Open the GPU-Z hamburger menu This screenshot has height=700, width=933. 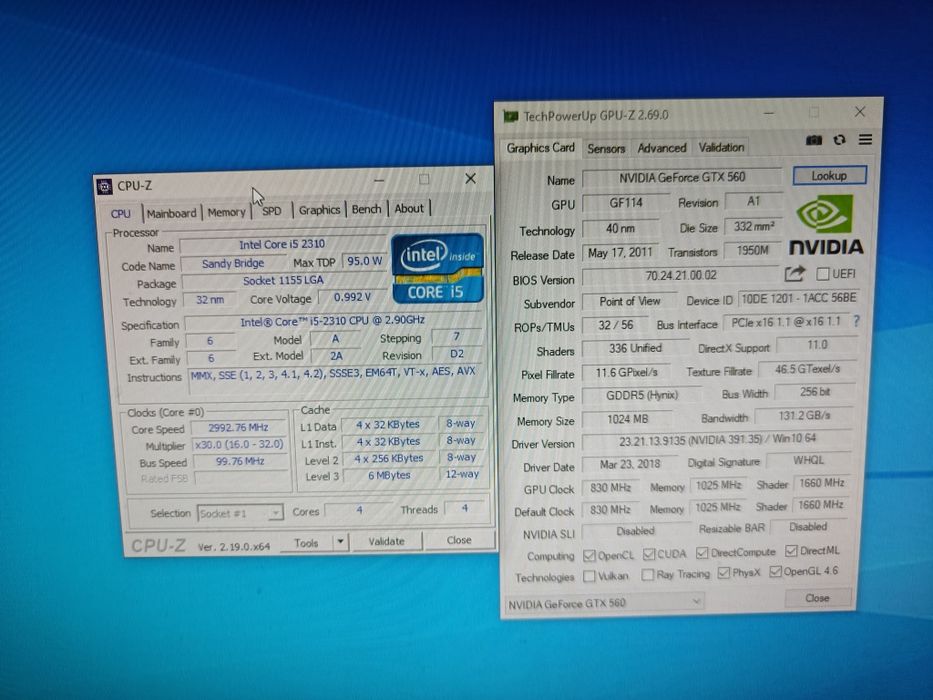point(865,139)
